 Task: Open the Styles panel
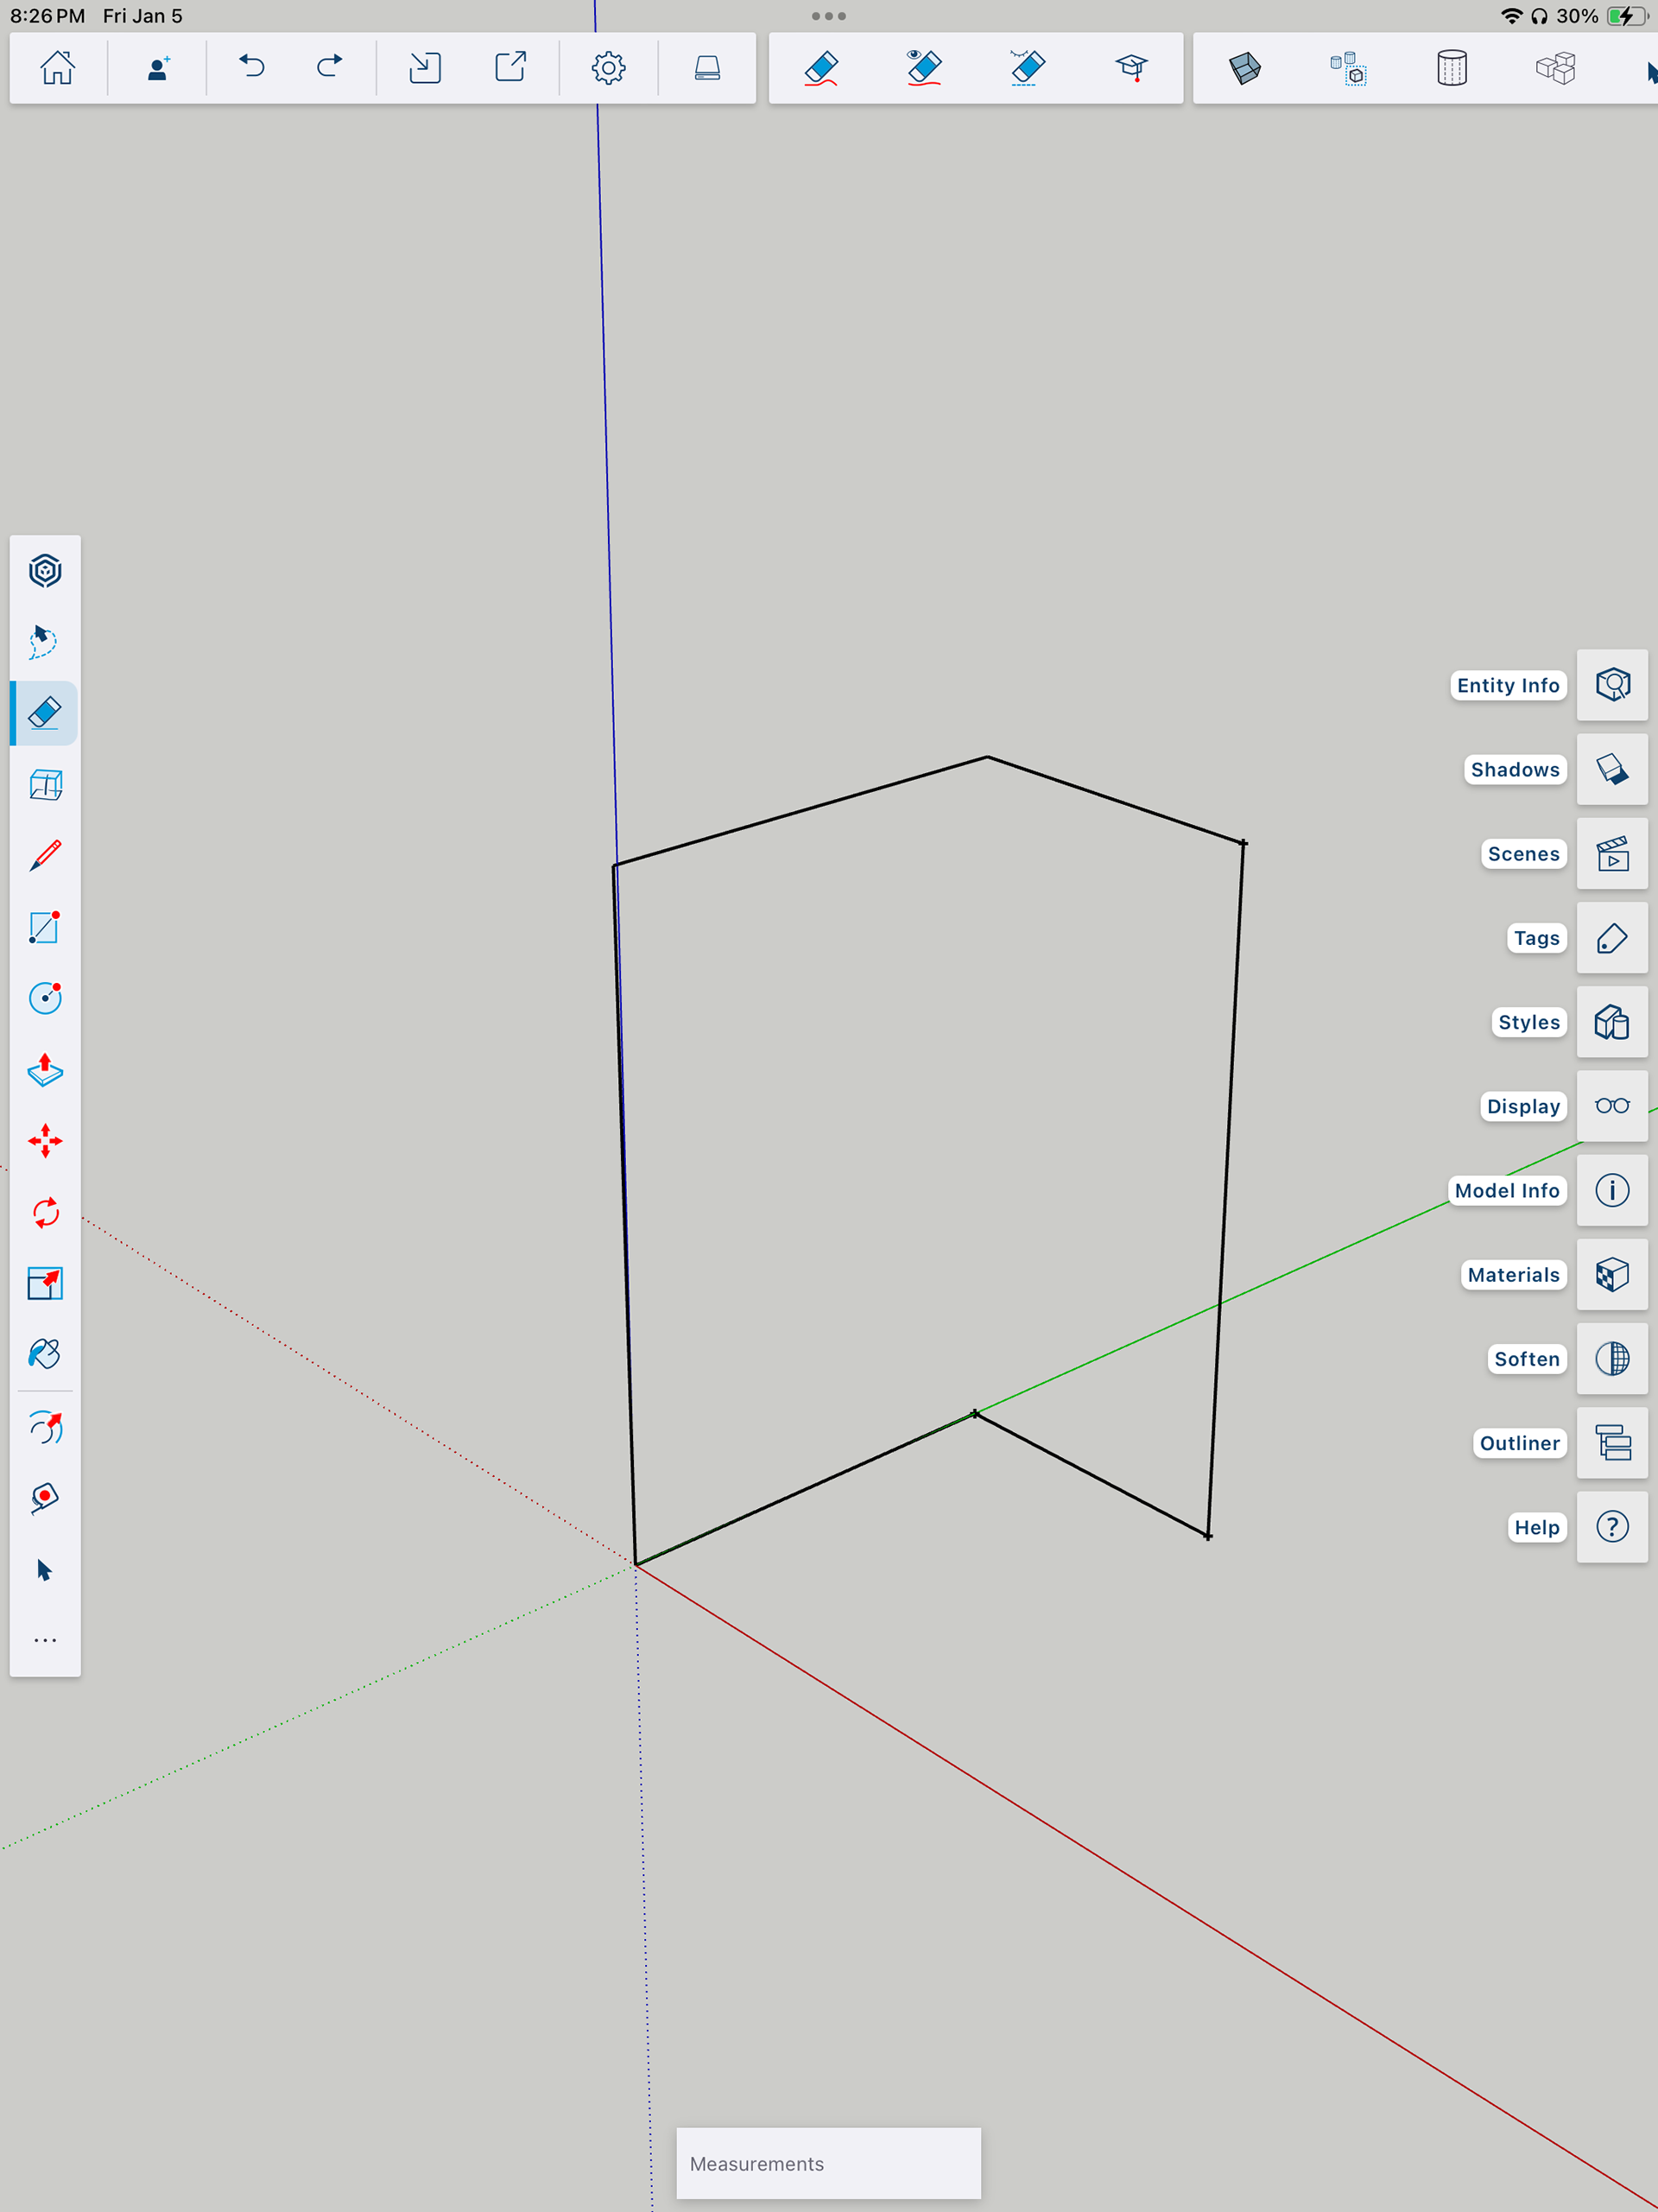[x=1612, y=1022]
